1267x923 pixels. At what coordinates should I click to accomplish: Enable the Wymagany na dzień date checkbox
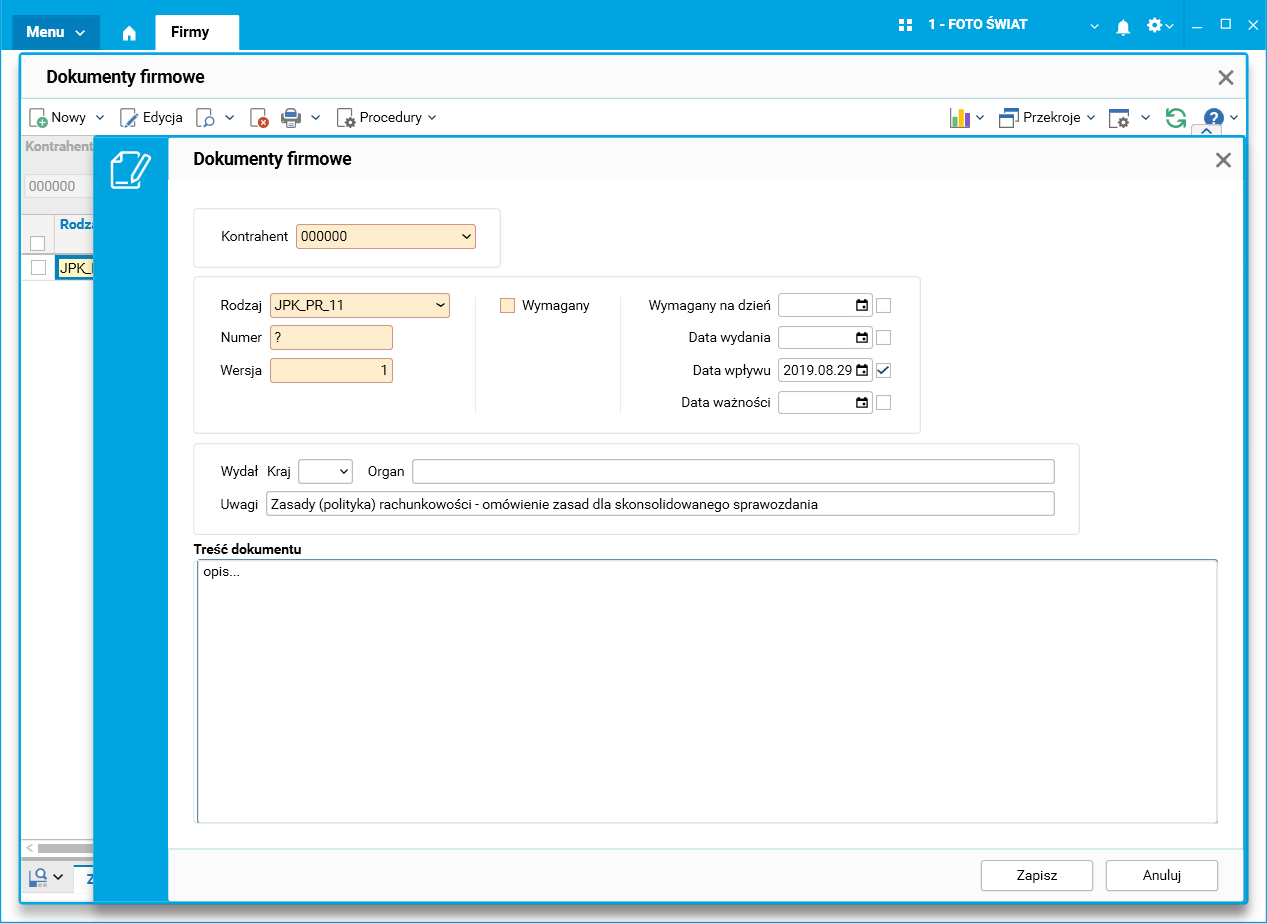883,305
